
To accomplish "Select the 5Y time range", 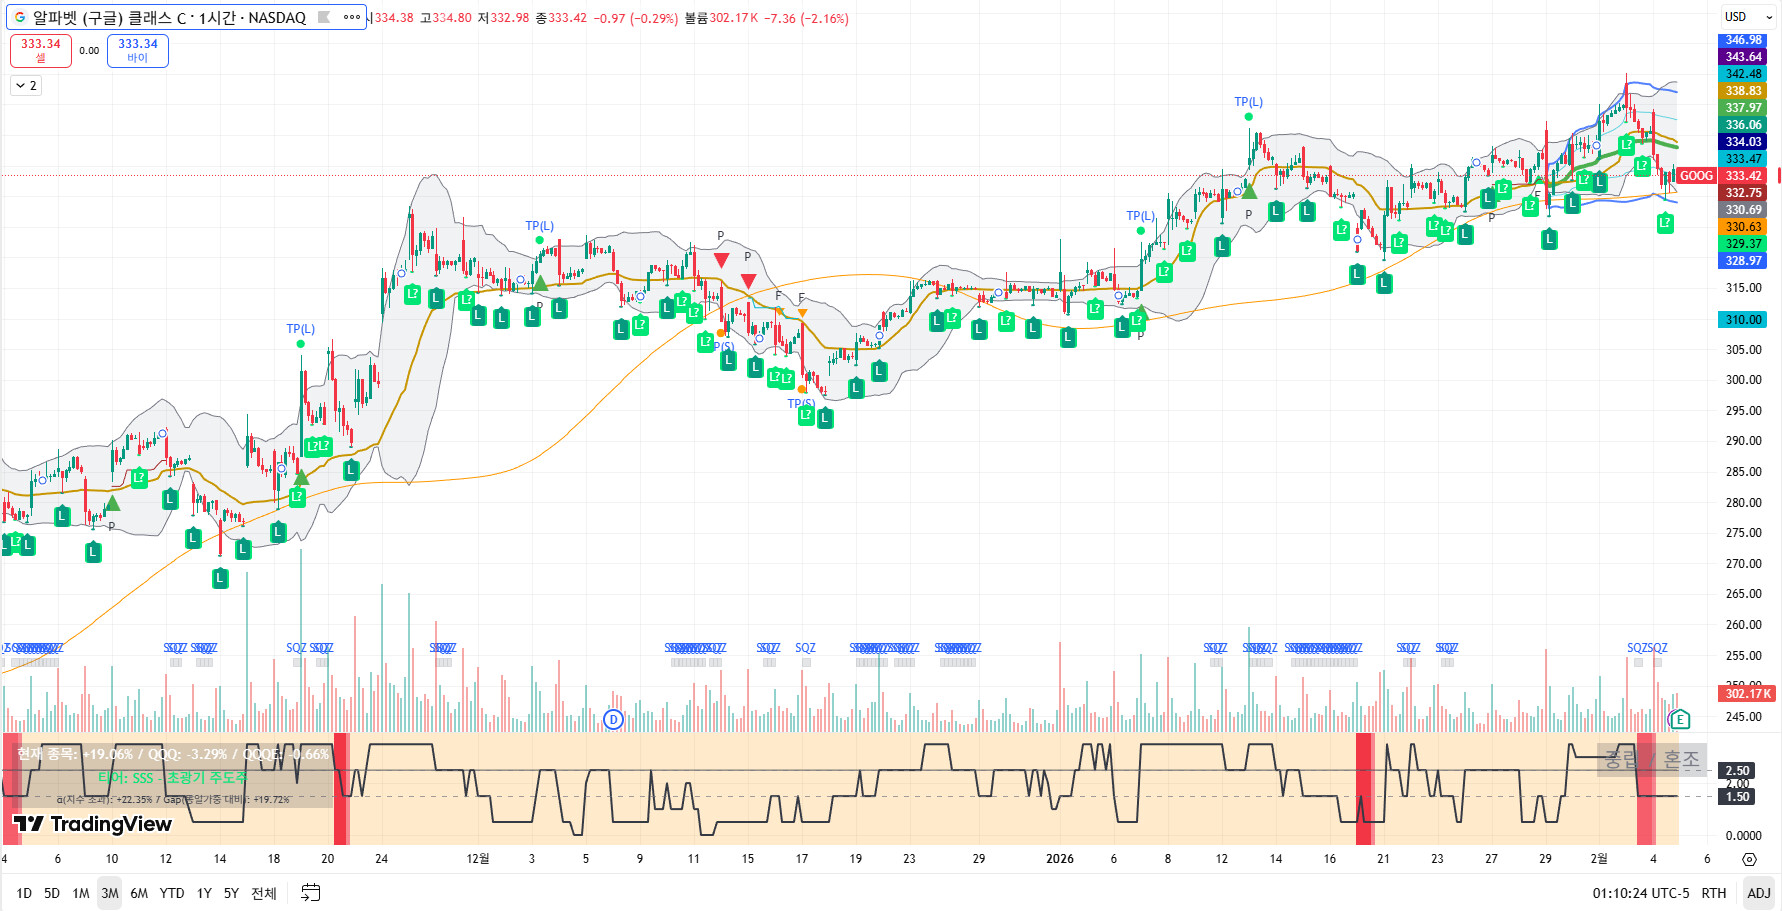I will [231, 893].
